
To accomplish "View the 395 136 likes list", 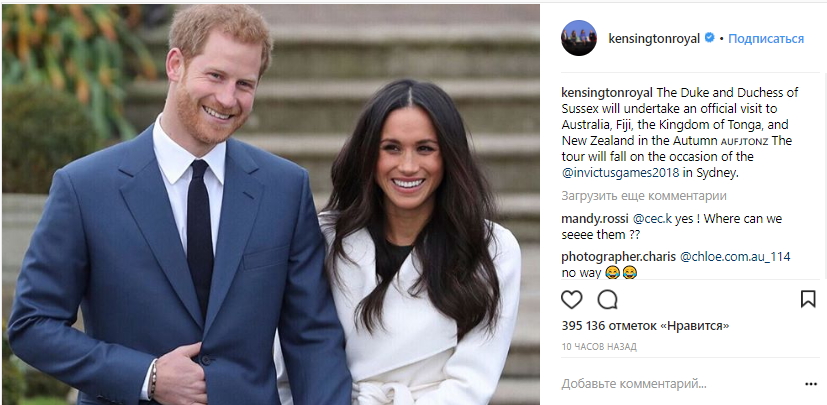I will point(645,326).
